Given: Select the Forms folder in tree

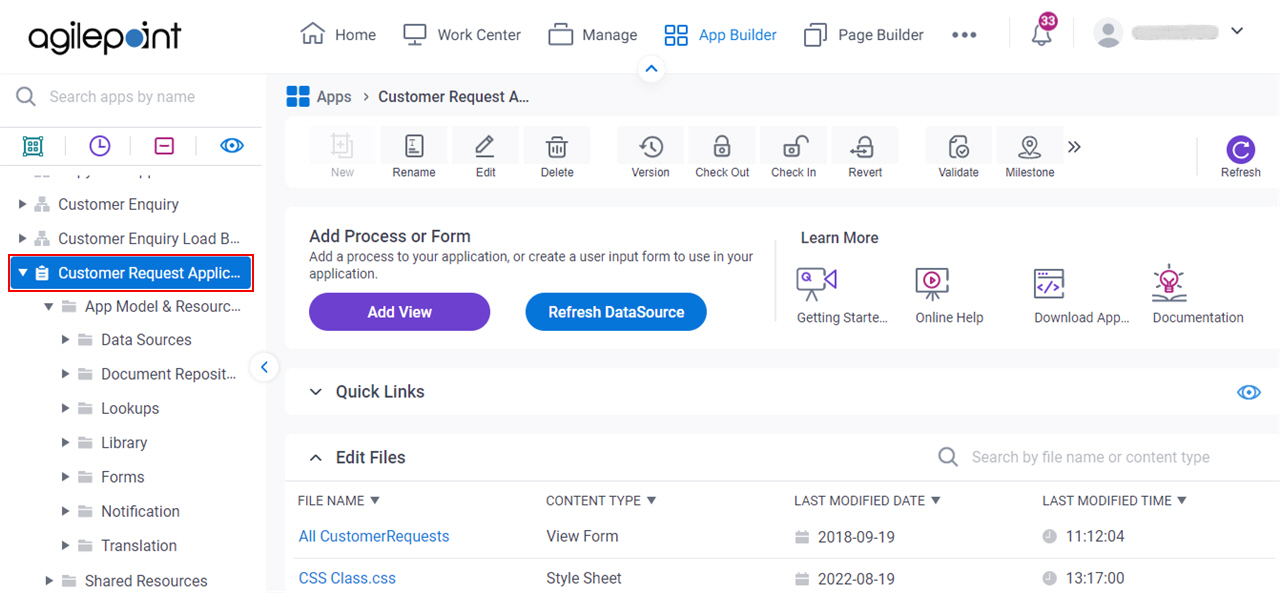Looking at the screenshot, I should pos(122,477).
